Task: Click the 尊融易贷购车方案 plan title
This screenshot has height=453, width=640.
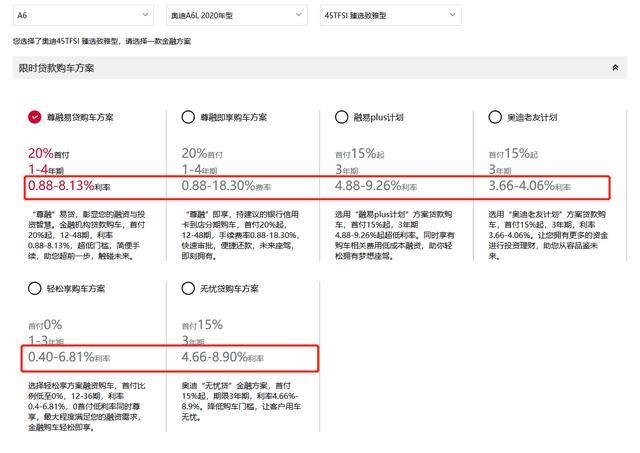Action: (x=80, y=118)
